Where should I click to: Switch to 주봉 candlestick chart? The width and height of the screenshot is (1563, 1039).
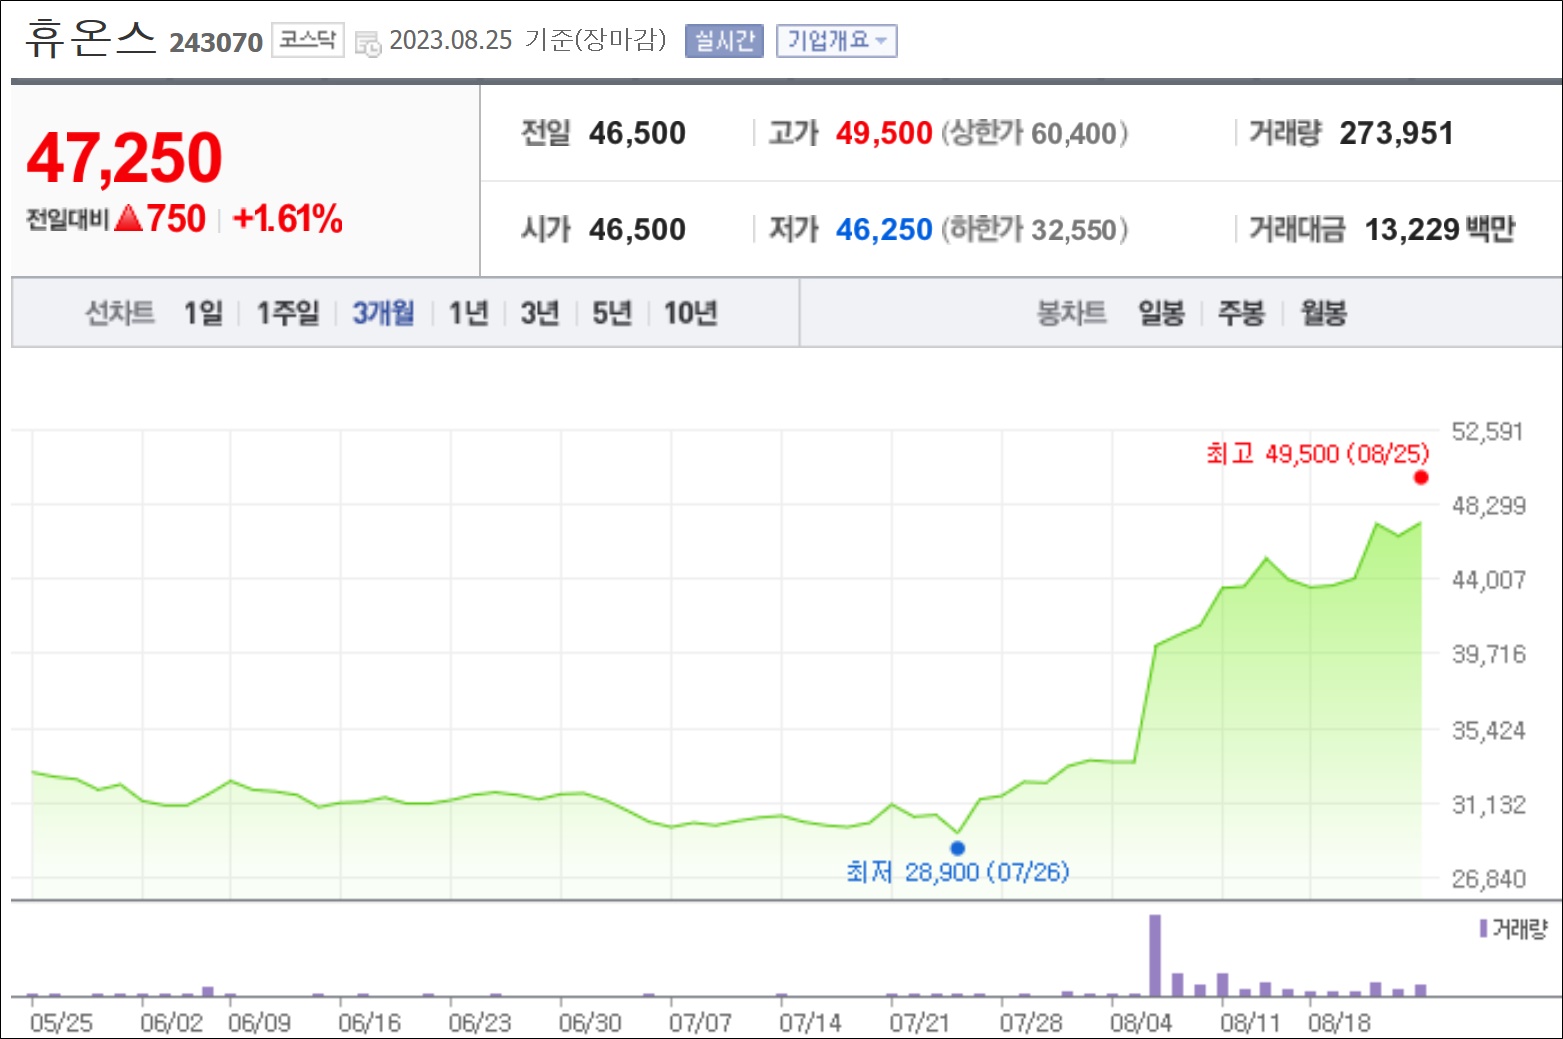point(1241,313)
